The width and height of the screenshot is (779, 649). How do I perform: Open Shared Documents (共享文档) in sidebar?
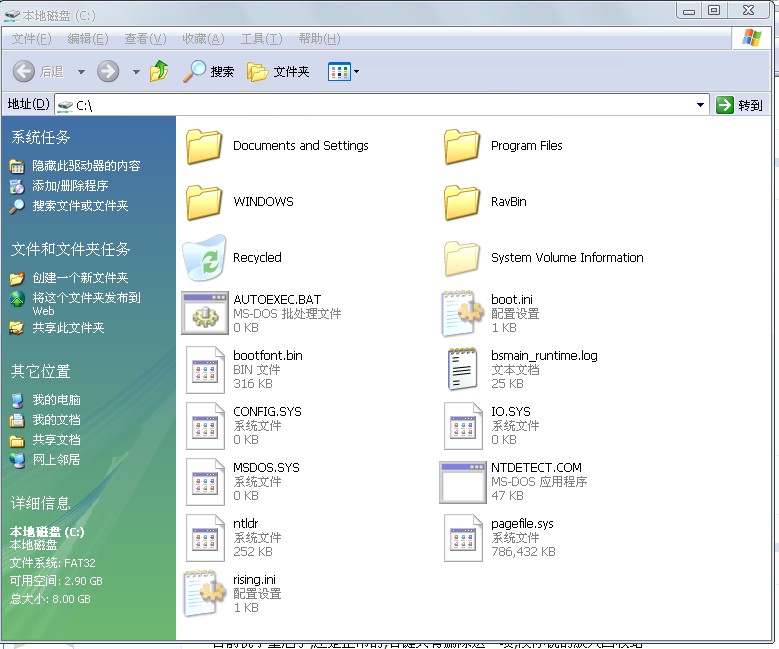(56, 439)
